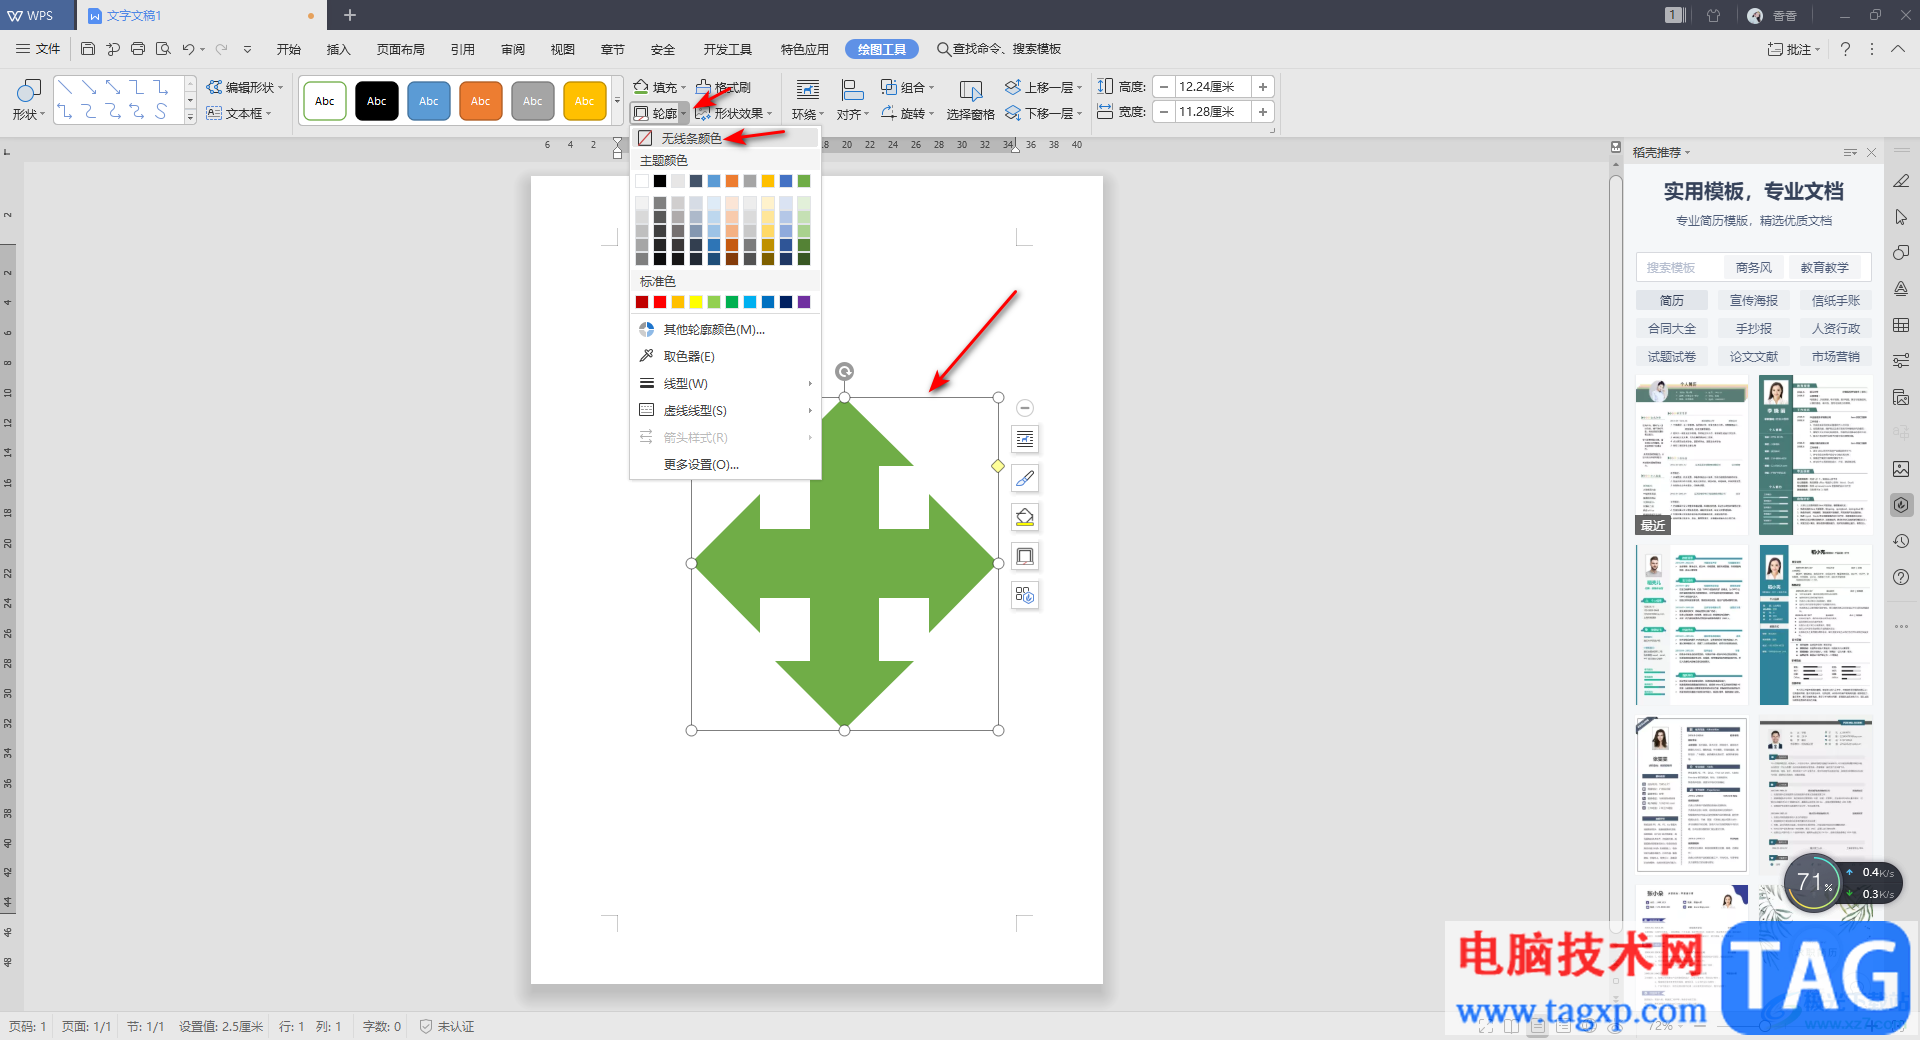Screen dimensions: 1920x1040
Task: Open the Insert (插入) tab
Action: pyautogui.click(x=338, y=49)
